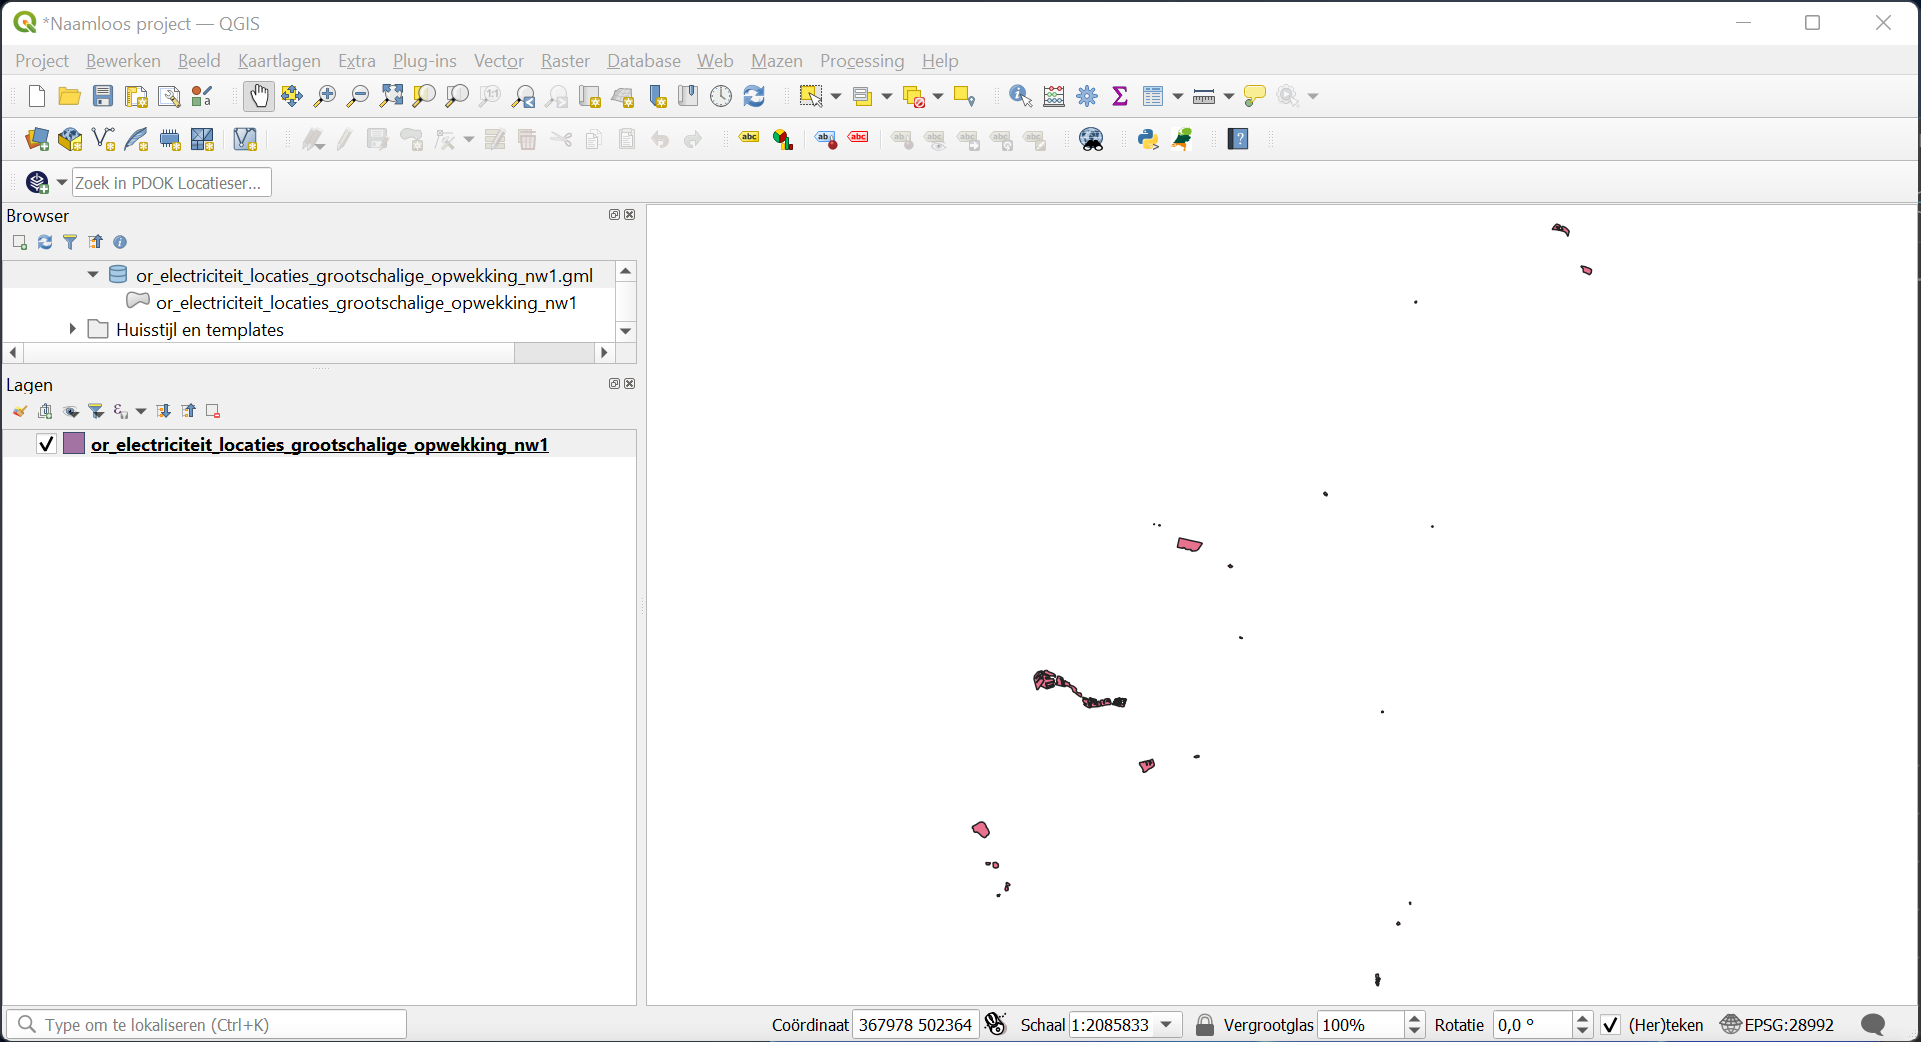Viewport: 1921px width, 1042px height.
Task: Open the Temporal Controller clock icon
Action: (721, 96)
